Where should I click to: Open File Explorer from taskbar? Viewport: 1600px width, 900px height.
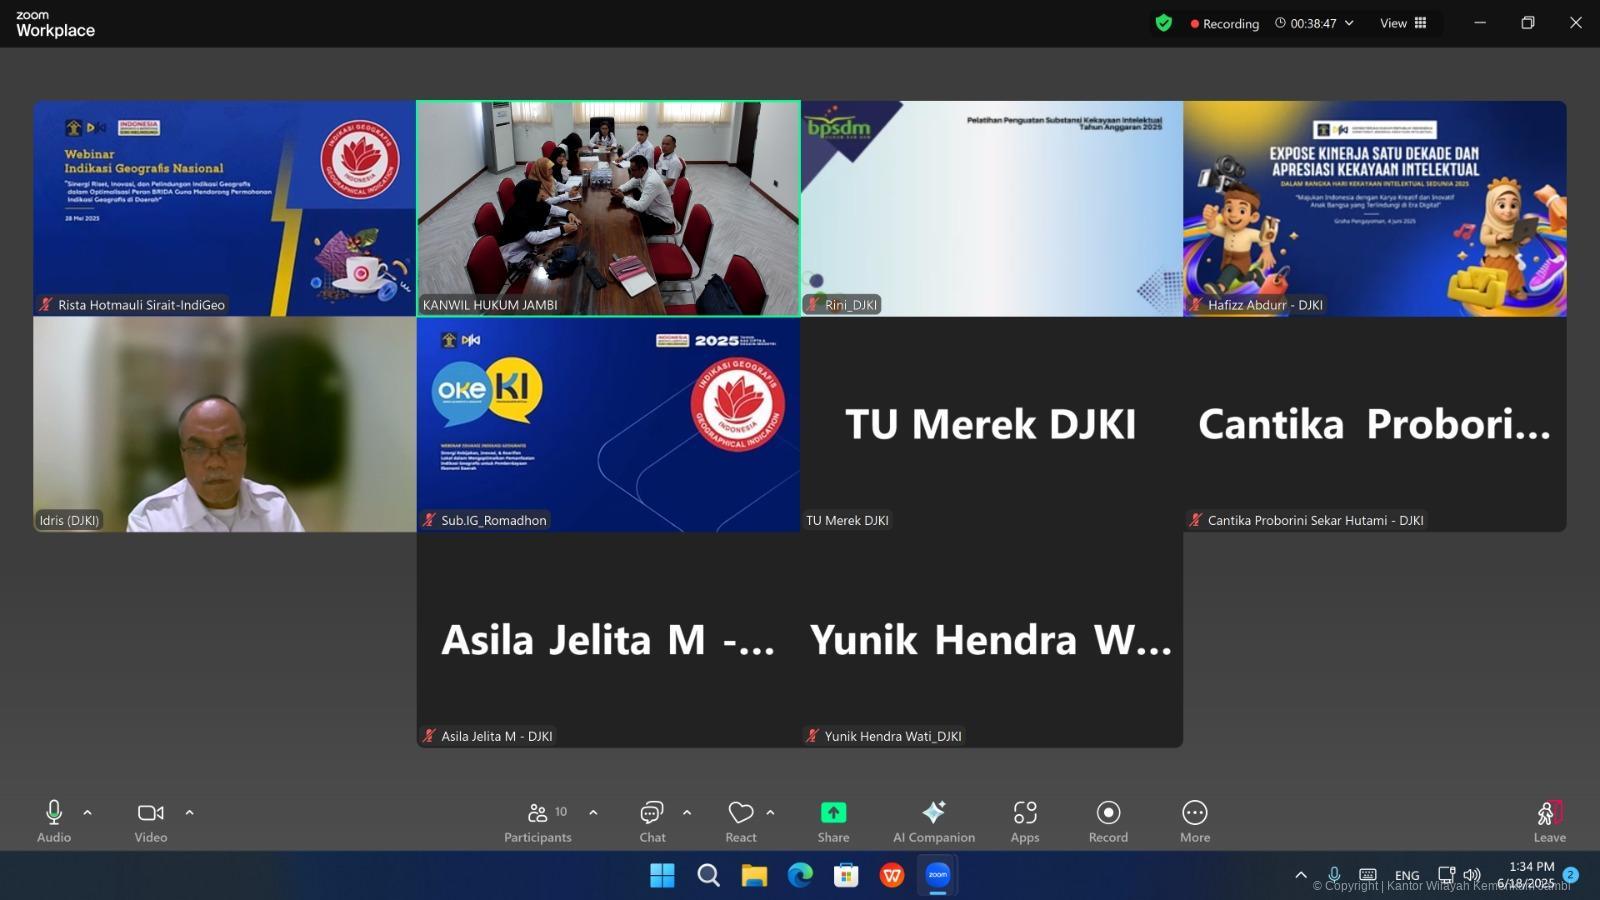click(x=754, y=876)
